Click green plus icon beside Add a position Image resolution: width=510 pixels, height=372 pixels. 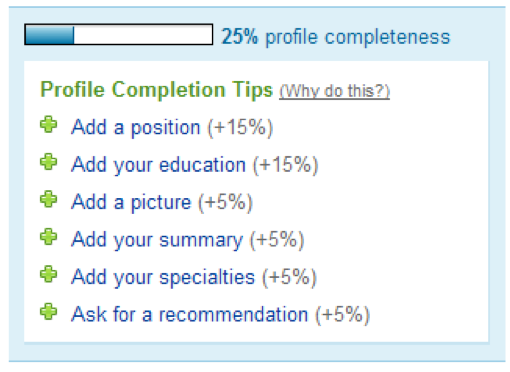[49, 125]
